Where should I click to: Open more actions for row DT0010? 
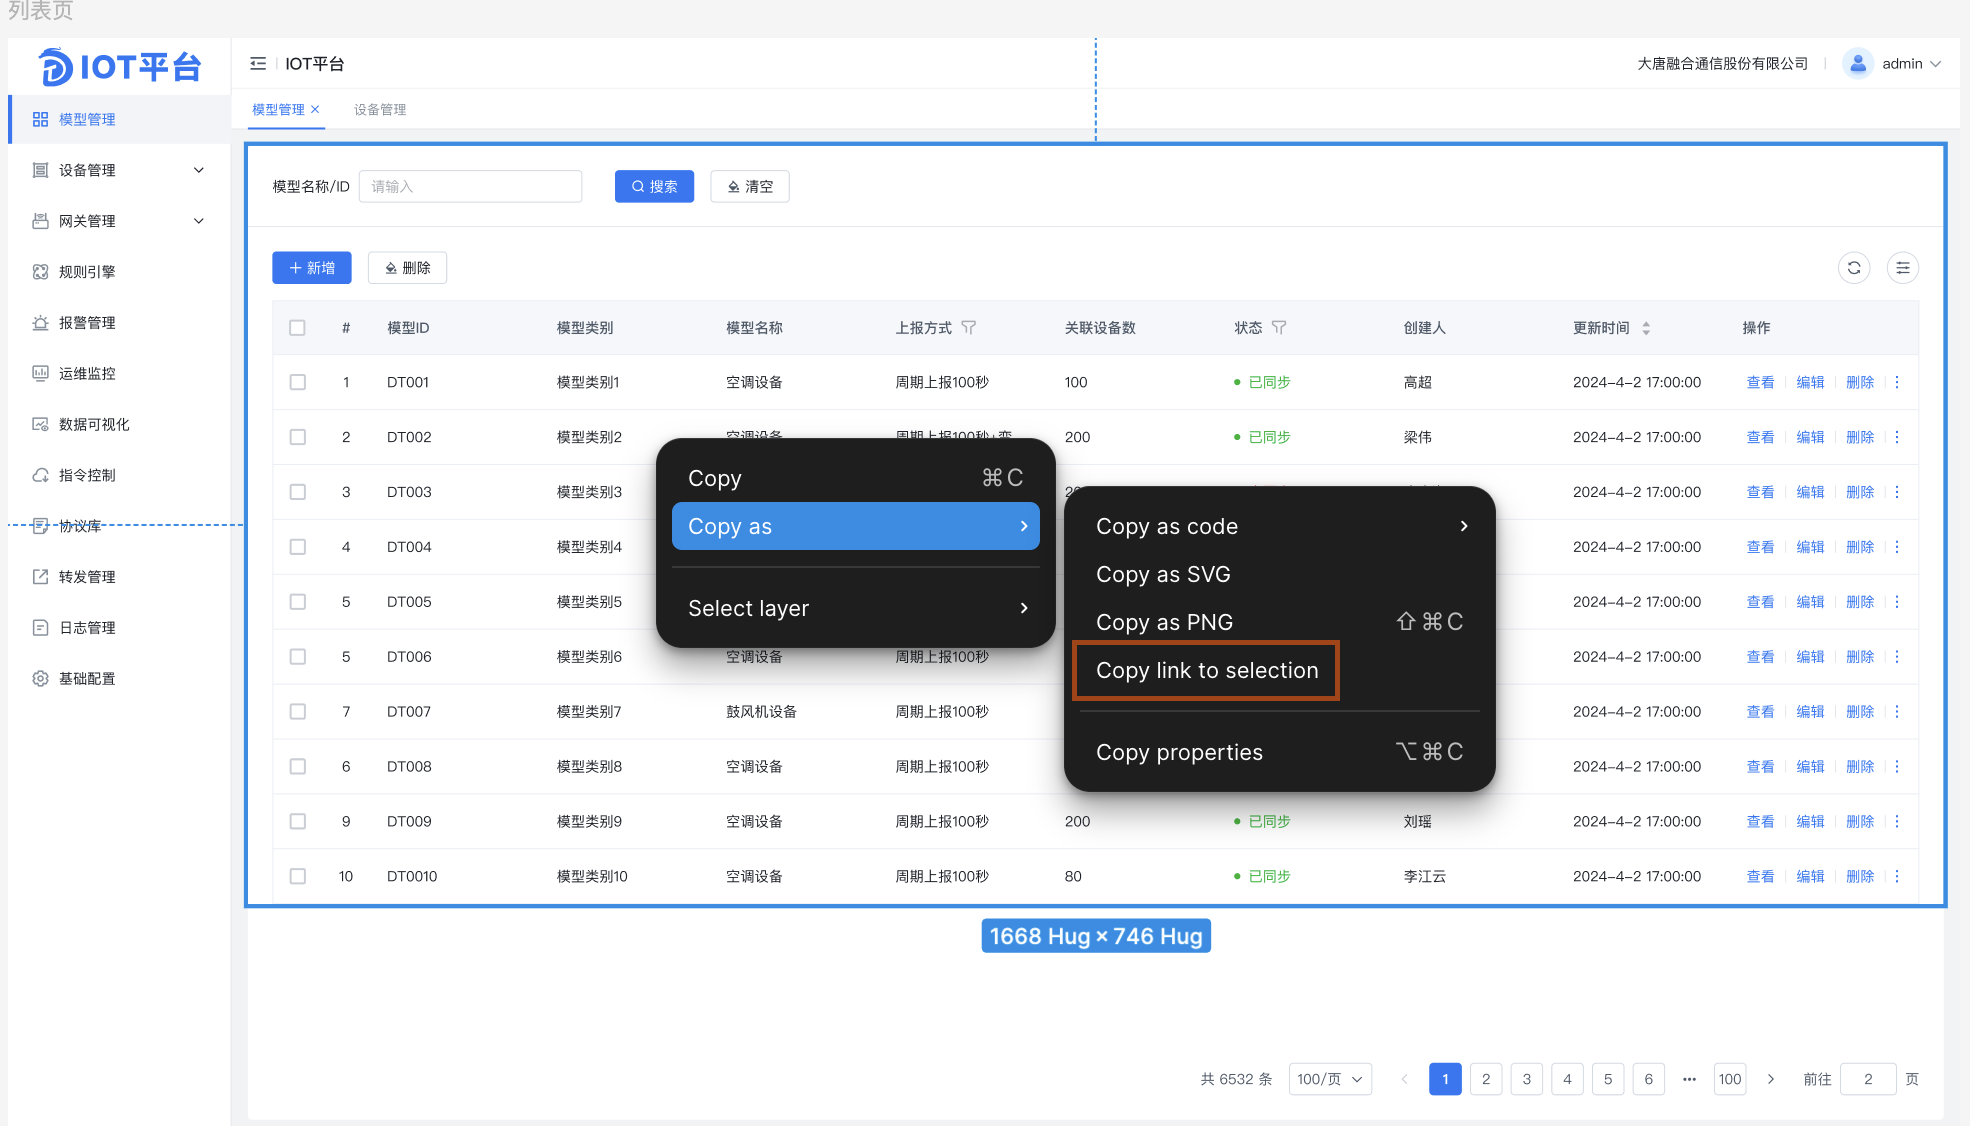pyautogui.click(x=1897, y=877)
